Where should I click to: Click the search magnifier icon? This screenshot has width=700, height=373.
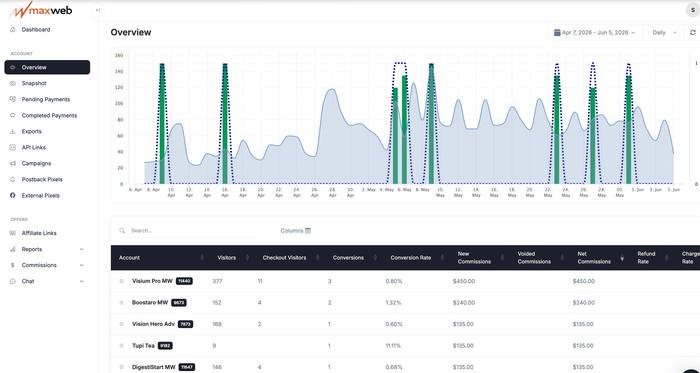[122, 231]
